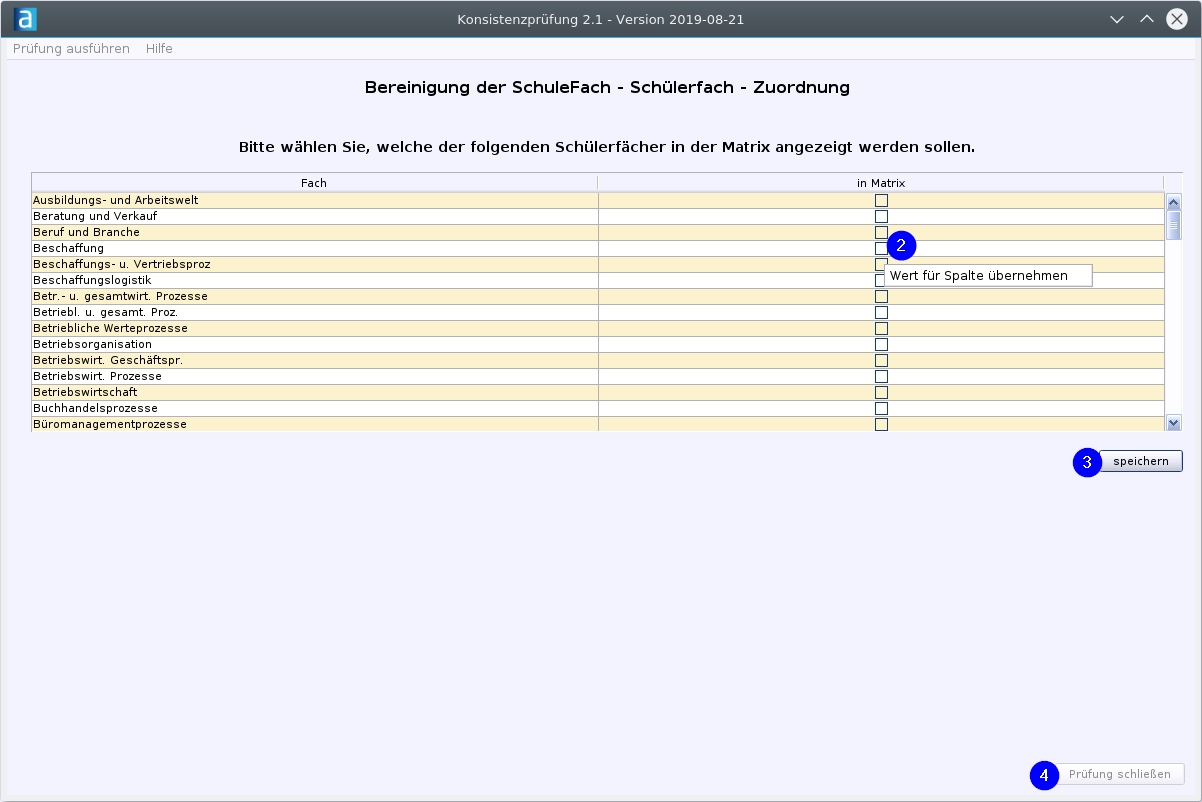
Task: Toggle checkbox for Betriebswirt. Geschäftspr.
Action: pyautogui.click(x=881, y=360)
